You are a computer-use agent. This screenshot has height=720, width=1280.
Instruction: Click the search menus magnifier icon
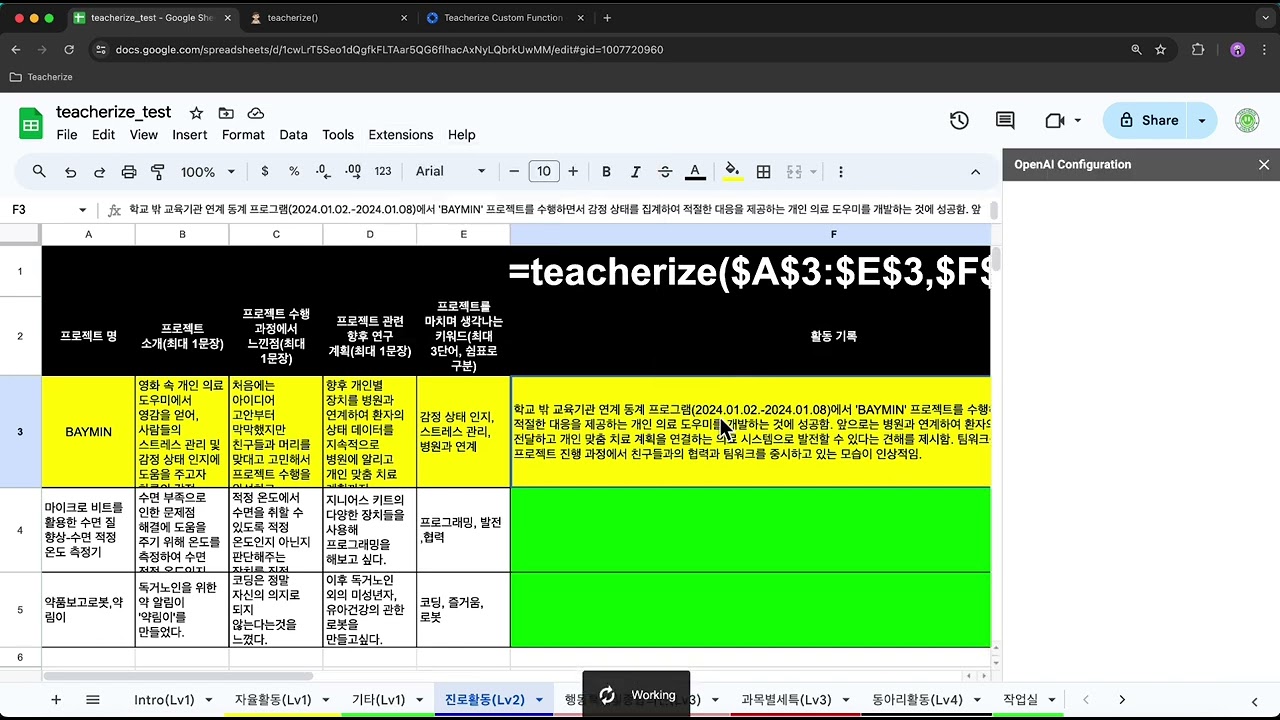coord(39,172)
